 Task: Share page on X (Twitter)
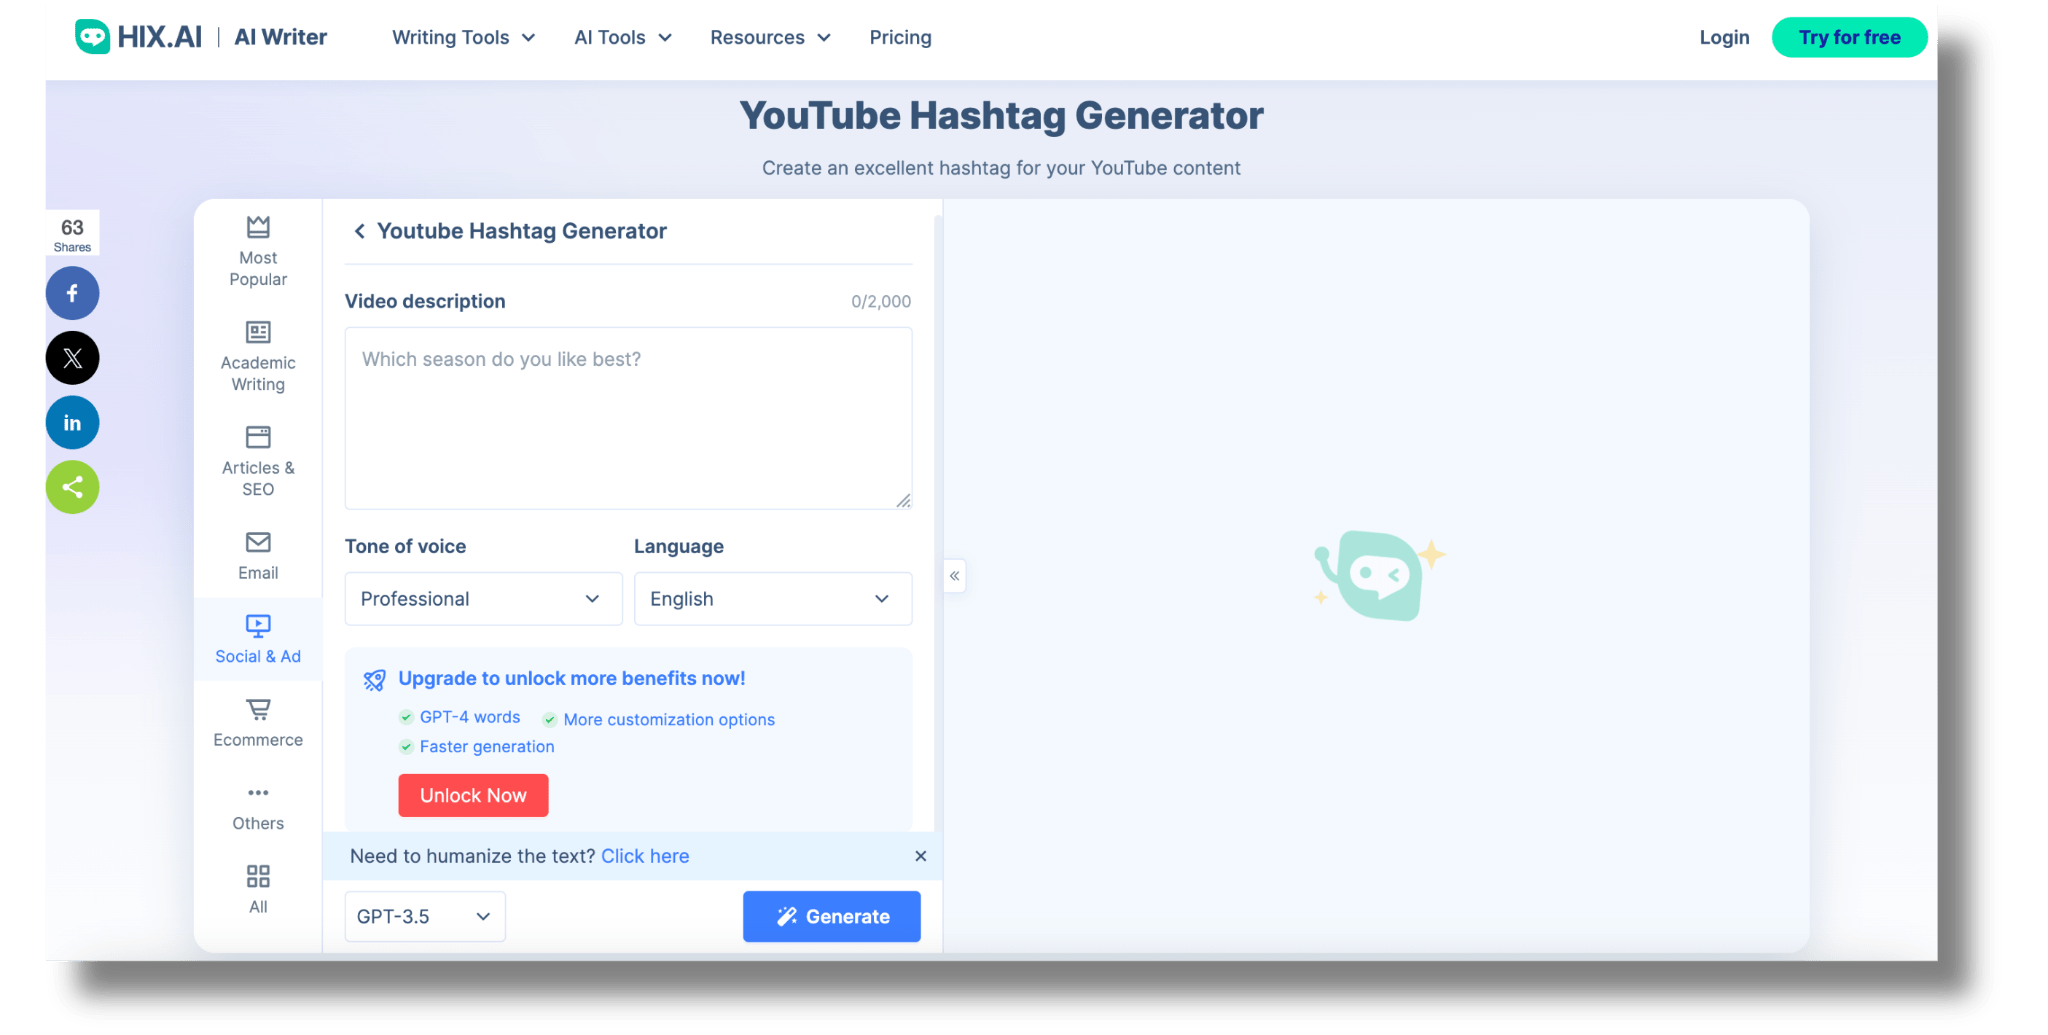[x=72, y=358]
